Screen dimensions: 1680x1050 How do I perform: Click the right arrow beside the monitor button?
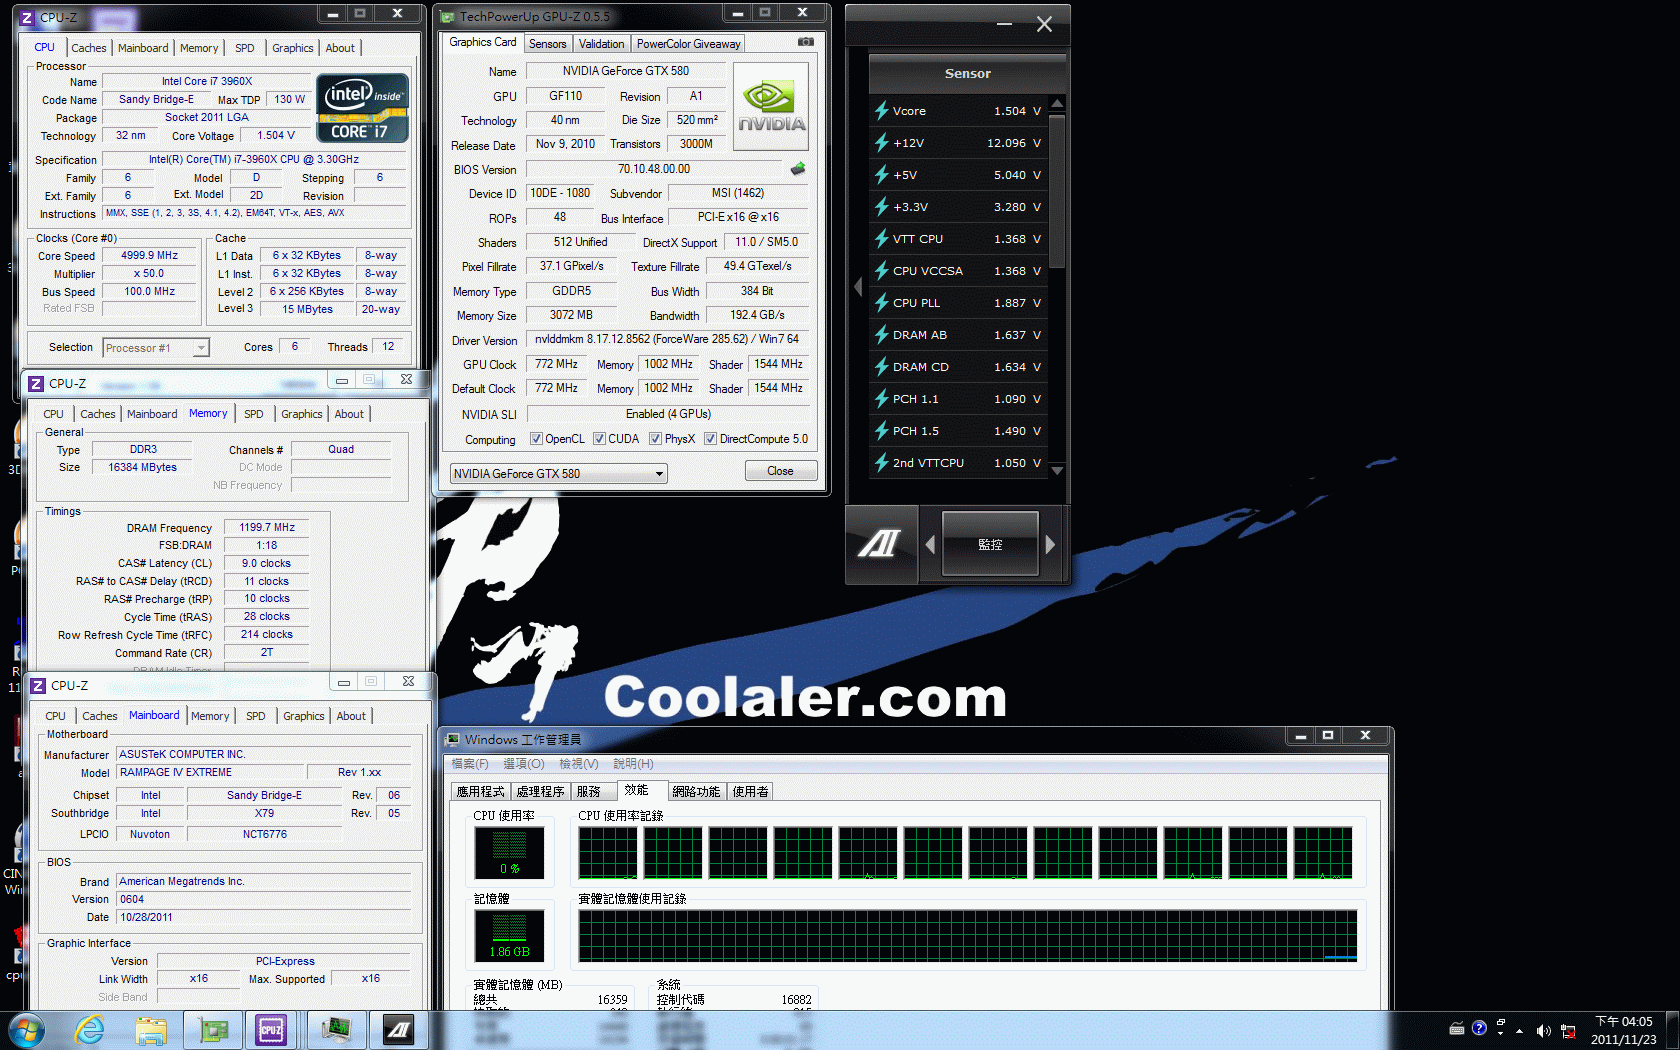[x=1050, y=545]
